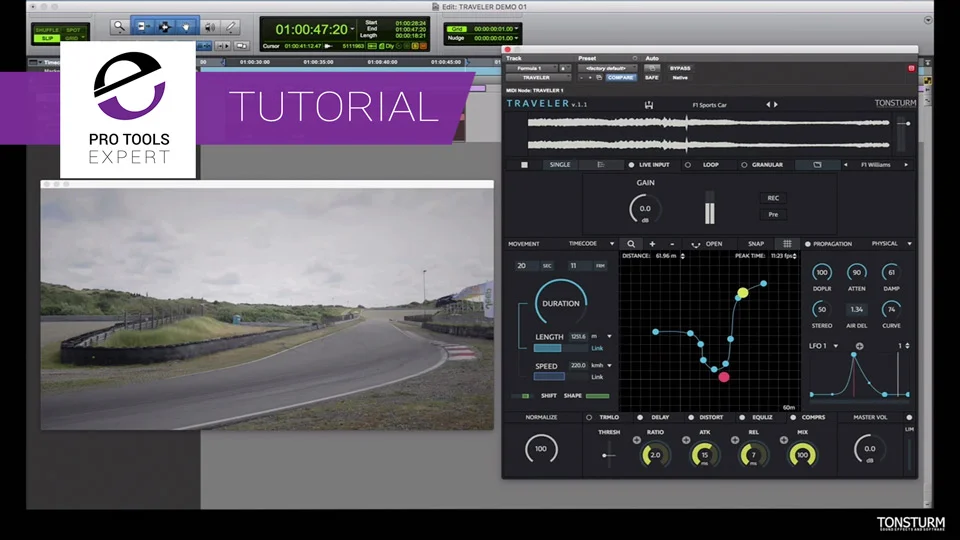960x540 pixels.
Task: Enable LOOP mode
Action: click(688, 165)
